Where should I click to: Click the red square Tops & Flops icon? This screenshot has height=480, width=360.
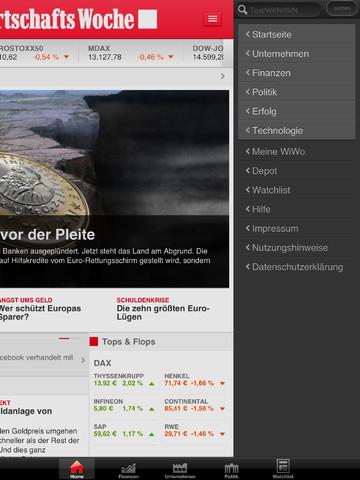[94, 341]
